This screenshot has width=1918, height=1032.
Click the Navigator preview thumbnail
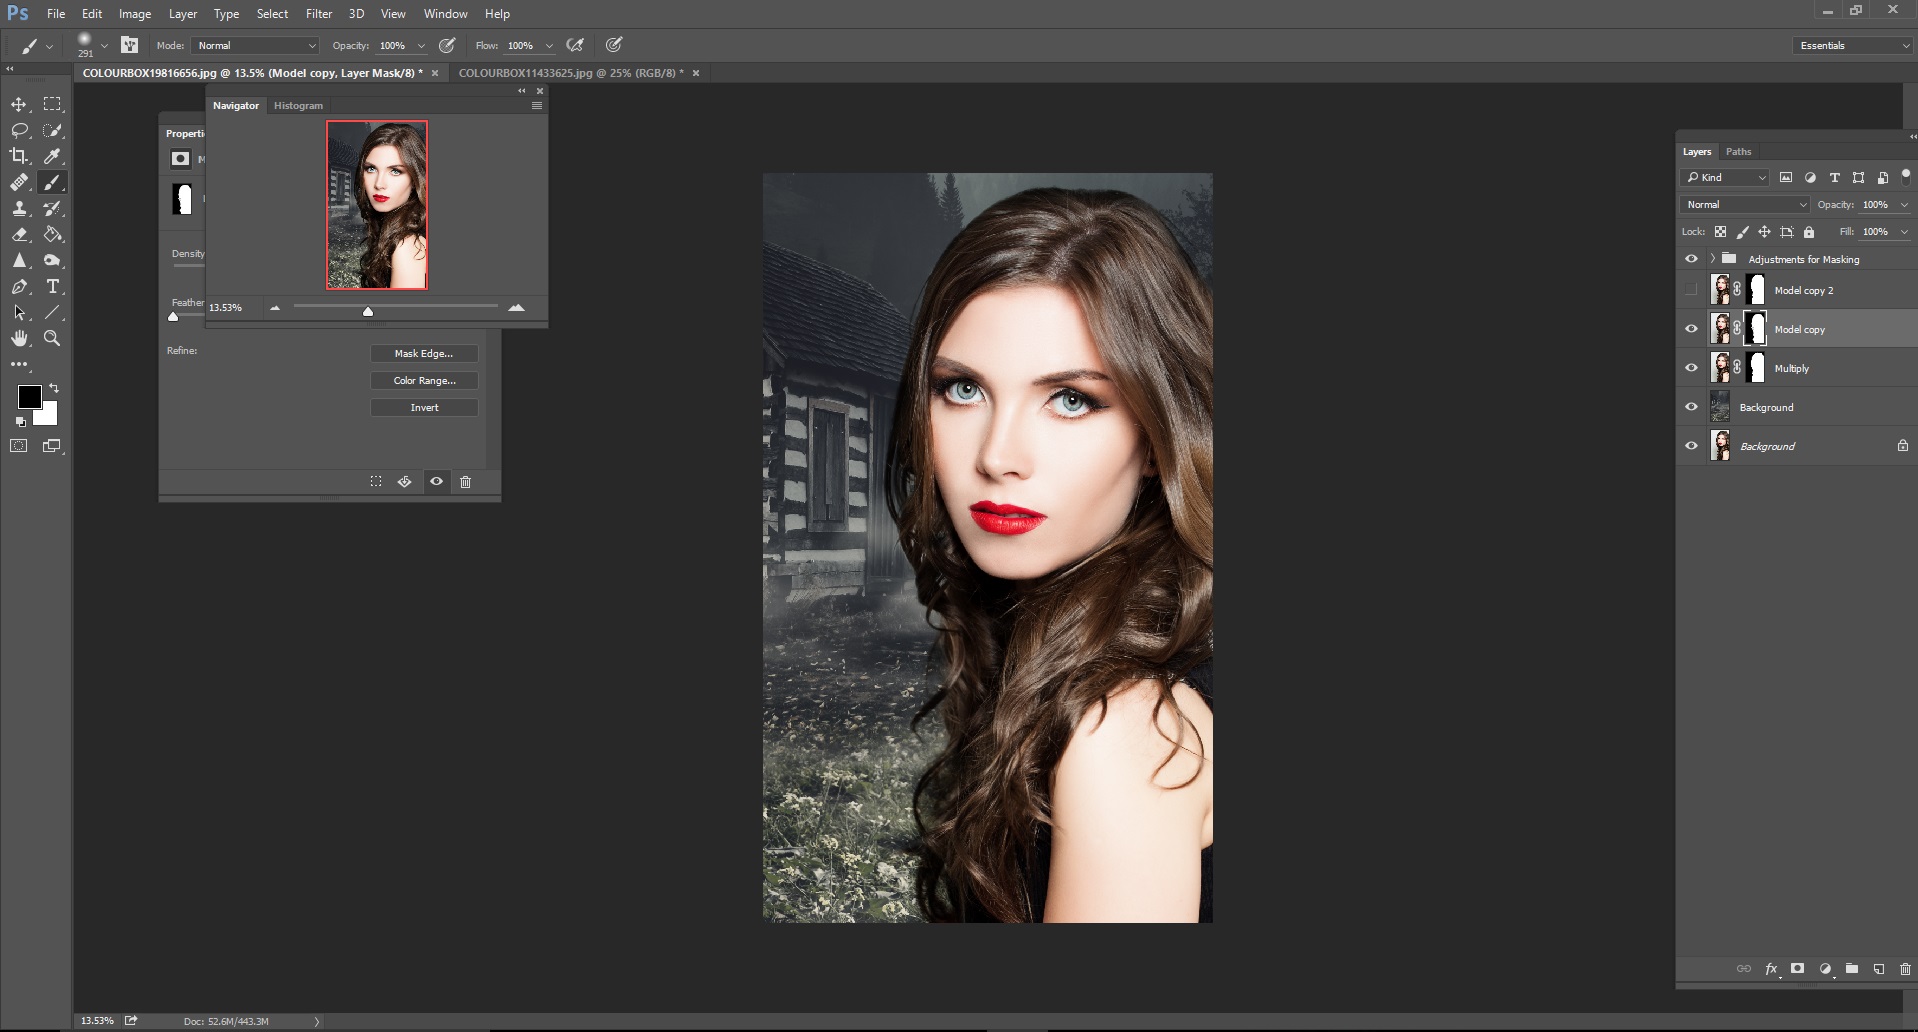click(x=377, y=205)
